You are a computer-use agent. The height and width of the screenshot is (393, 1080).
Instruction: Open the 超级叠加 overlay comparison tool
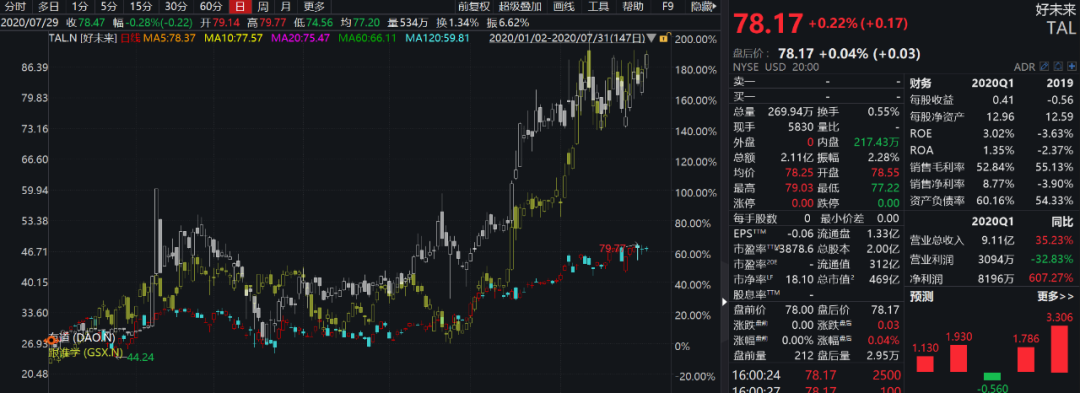pyautogui.click(x=520, y=7)
